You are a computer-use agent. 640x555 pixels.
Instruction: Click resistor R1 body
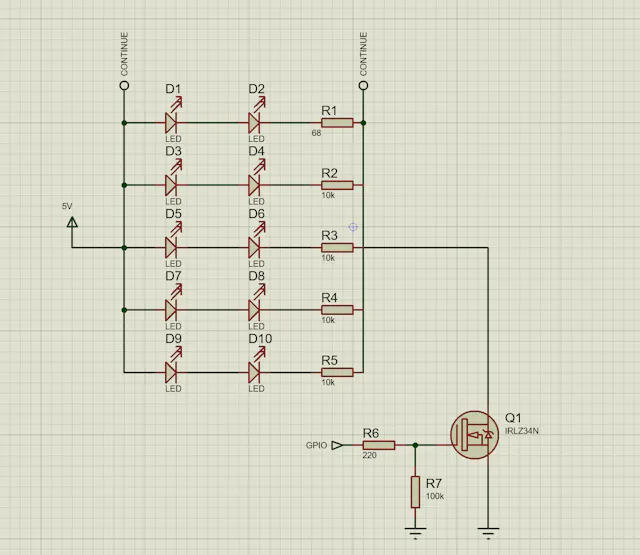click(337, 122)
